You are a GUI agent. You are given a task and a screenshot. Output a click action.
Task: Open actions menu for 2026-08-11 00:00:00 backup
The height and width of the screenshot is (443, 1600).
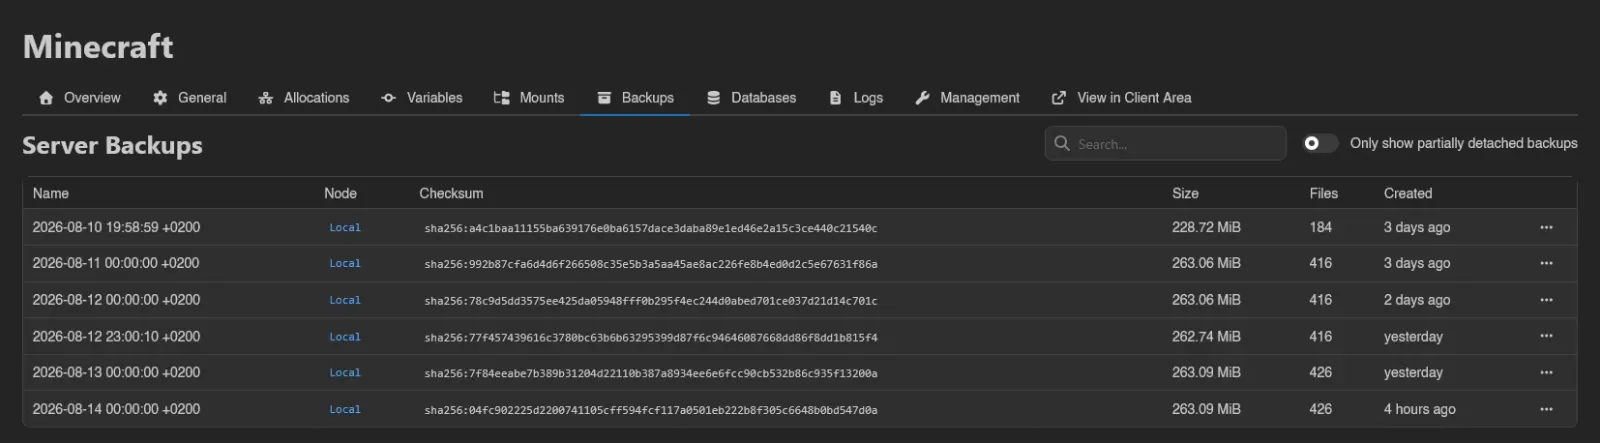point(1546,264)
